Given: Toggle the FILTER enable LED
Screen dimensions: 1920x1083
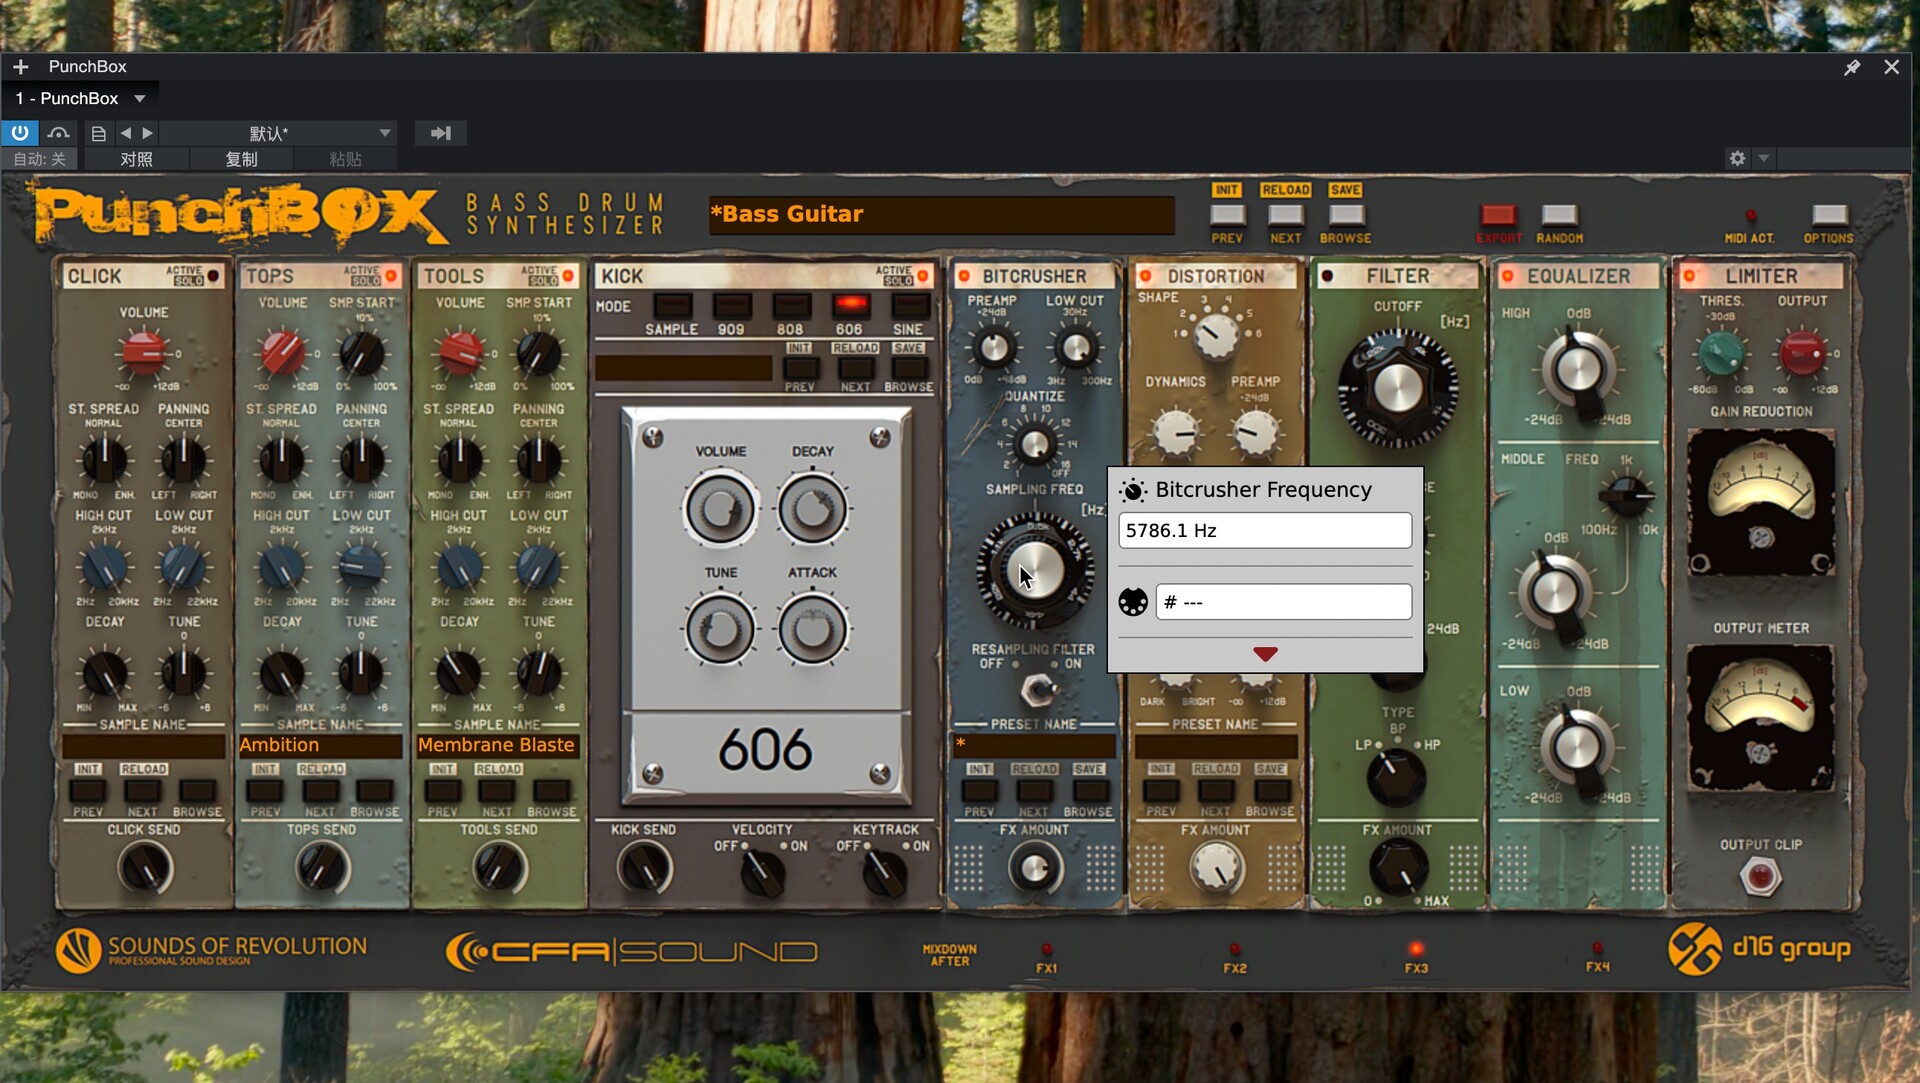Looking at the screenshot, I should point(1327,276).
